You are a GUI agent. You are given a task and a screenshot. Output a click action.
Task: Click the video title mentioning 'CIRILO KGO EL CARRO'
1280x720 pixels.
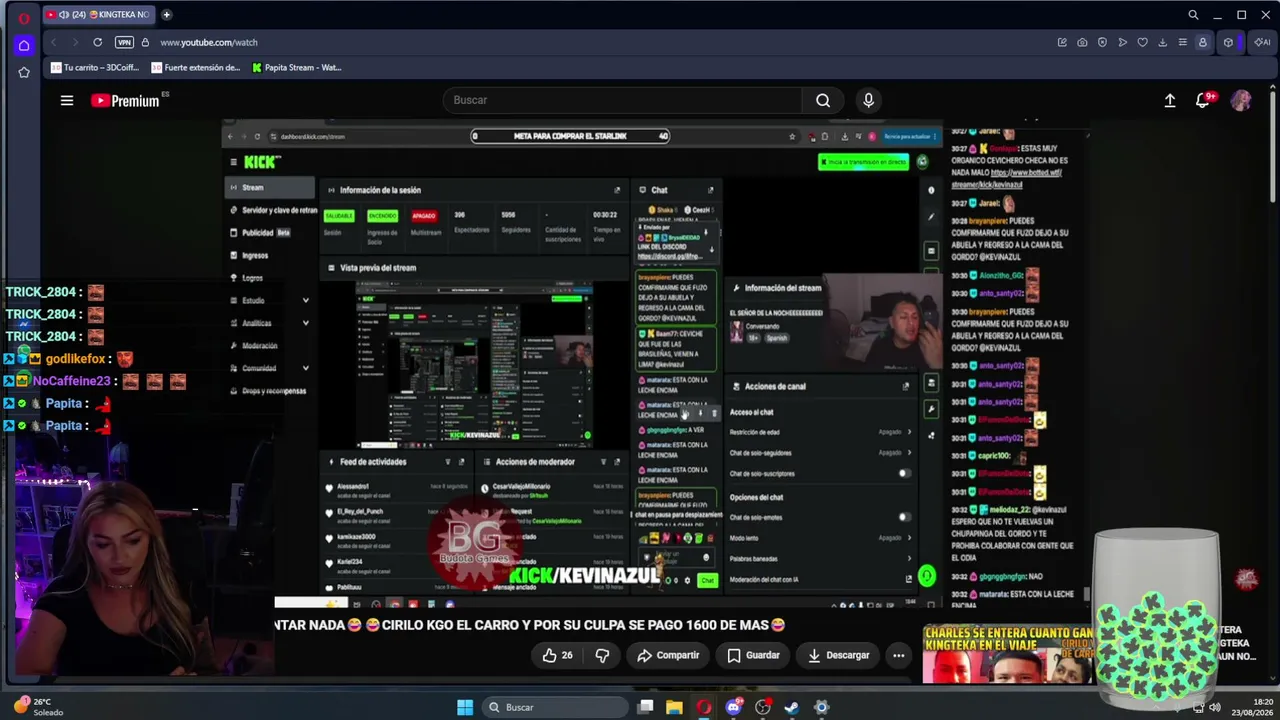(530, 625)
